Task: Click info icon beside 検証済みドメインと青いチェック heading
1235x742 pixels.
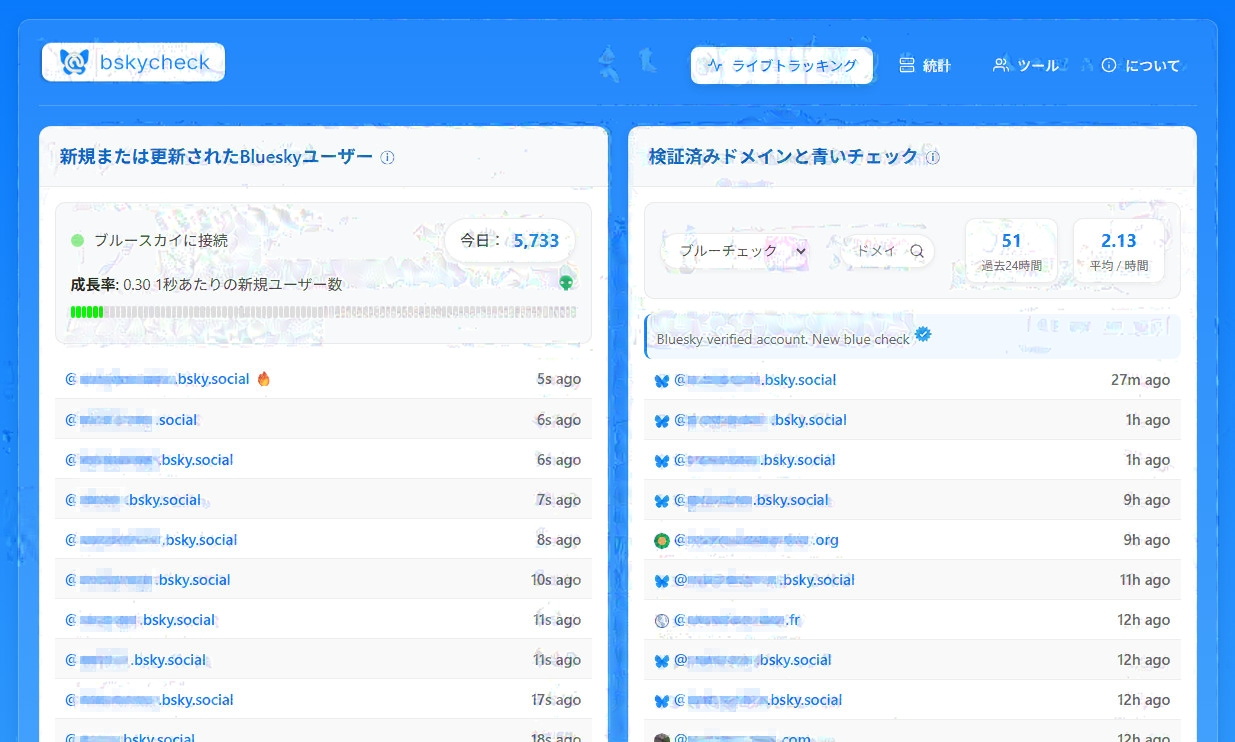Action: pos(932,157)
